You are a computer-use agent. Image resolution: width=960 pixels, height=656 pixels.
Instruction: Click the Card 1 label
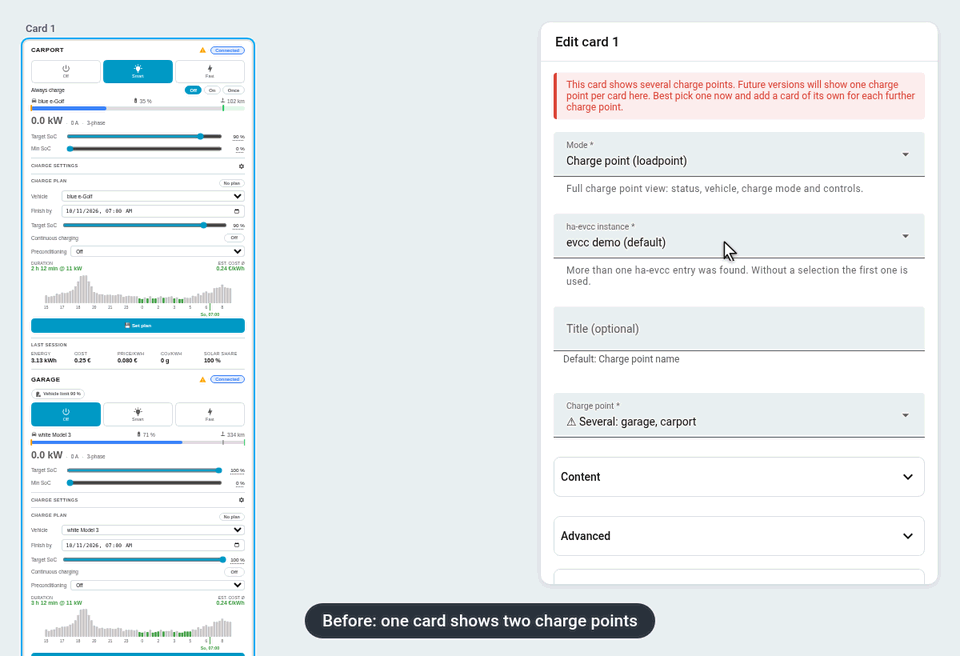tap(40, 29)
